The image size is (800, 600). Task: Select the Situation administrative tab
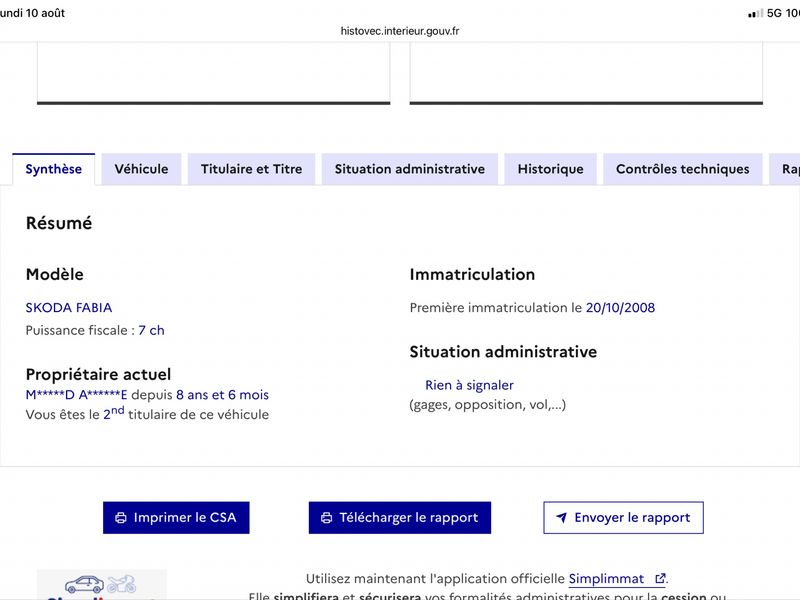410,169
